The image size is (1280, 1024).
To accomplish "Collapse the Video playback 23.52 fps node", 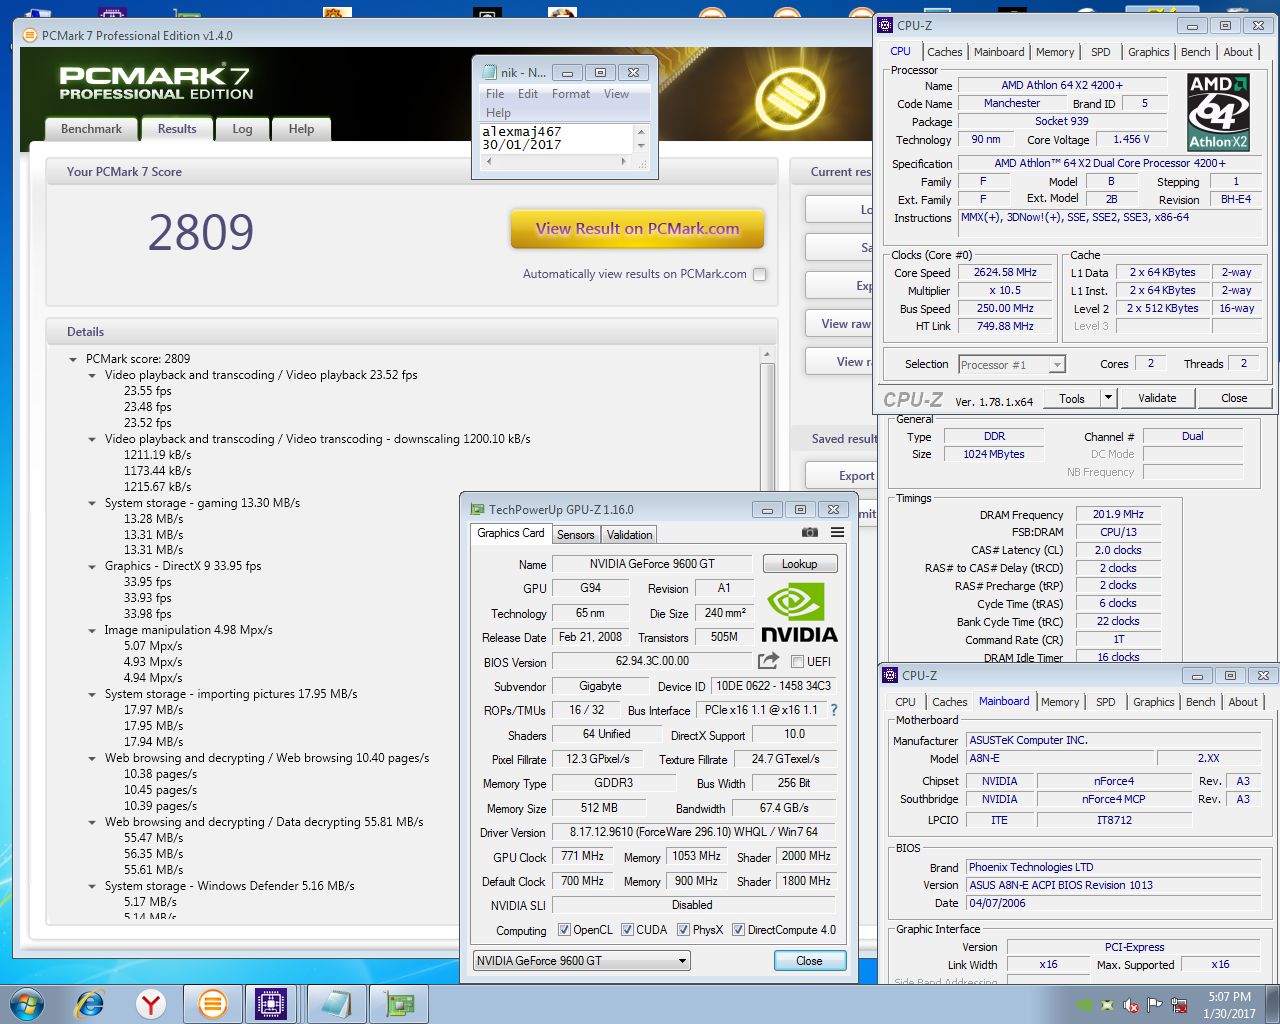I will (x=92, y=375).
